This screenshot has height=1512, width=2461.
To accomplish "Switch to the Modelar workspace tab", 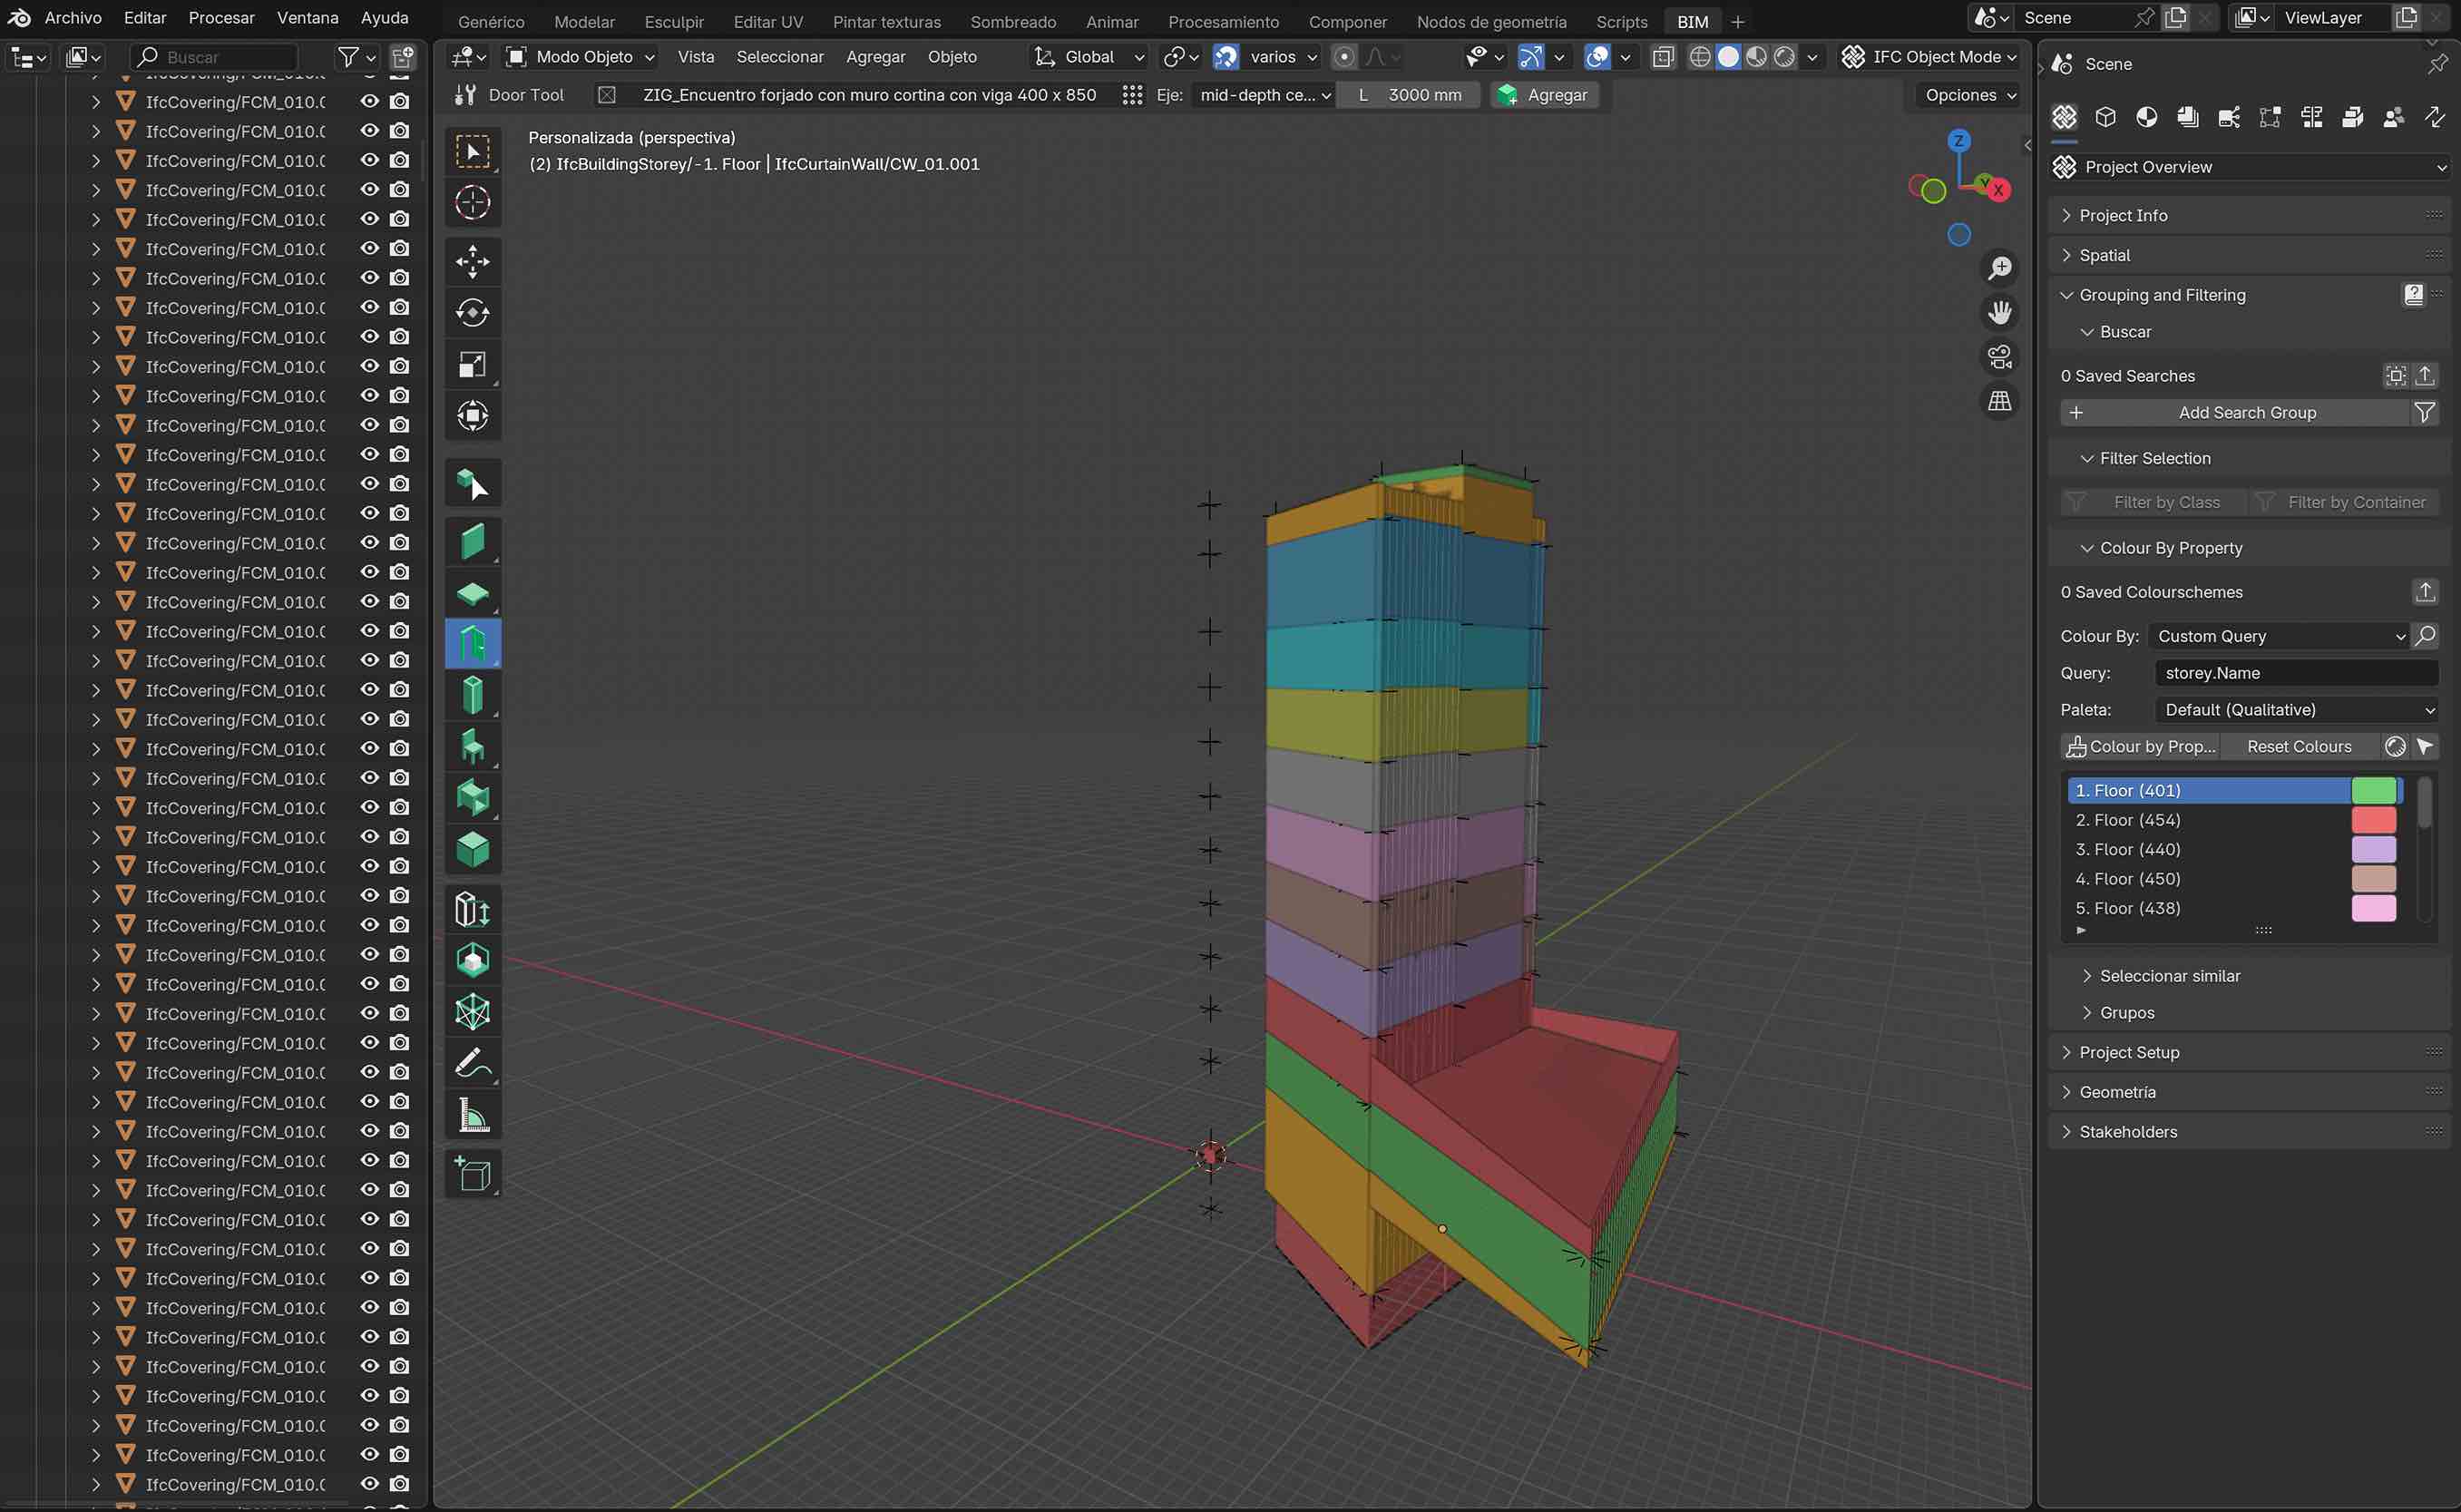I will coord(585,21).
